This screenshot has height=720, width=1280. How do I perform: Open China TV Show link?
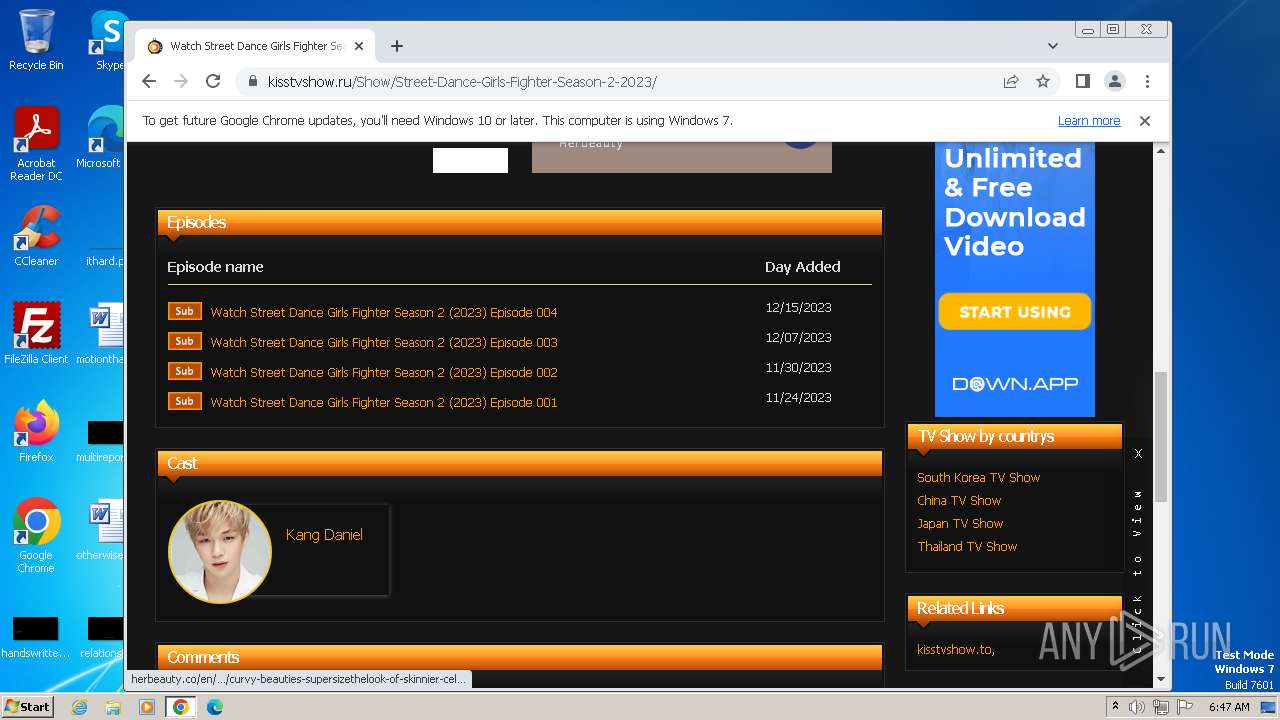coord(959,501)
